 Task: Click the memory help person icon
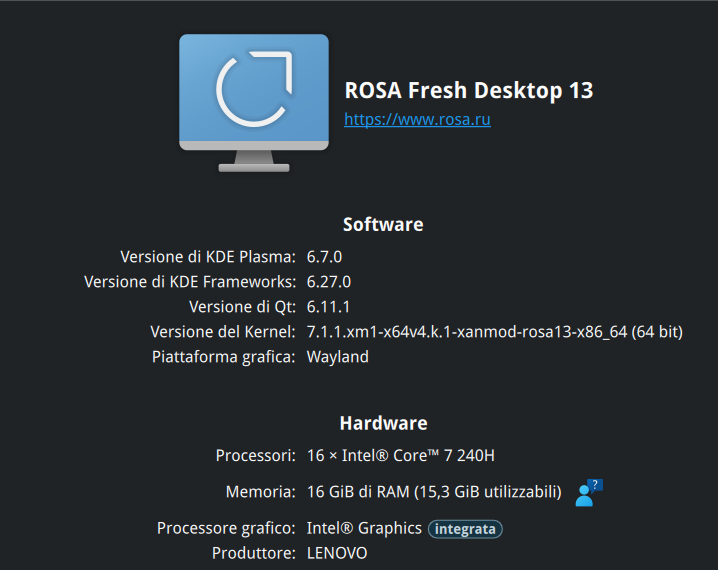(589, 493)
